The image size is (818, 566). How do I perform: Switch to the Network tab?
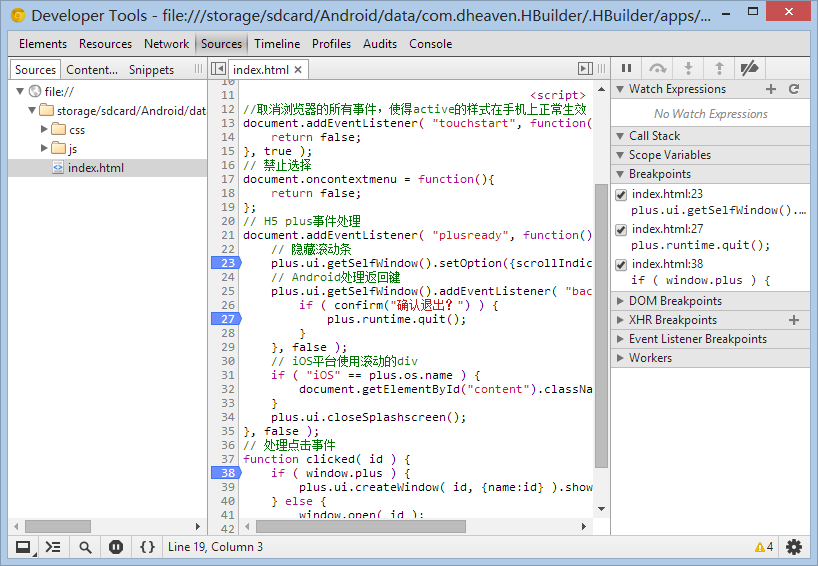point(166,44)
